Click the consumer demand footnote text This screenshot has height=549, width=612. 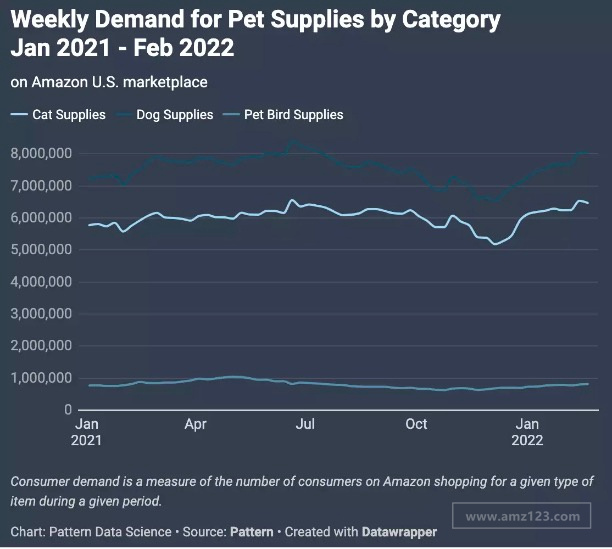300,490
